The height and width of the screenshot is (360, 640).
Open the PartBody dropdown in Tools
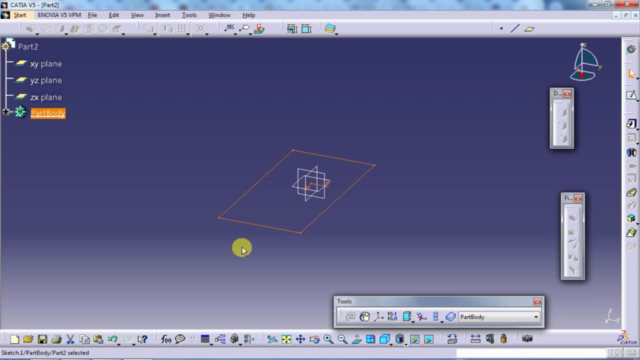[x=536, y=317]
